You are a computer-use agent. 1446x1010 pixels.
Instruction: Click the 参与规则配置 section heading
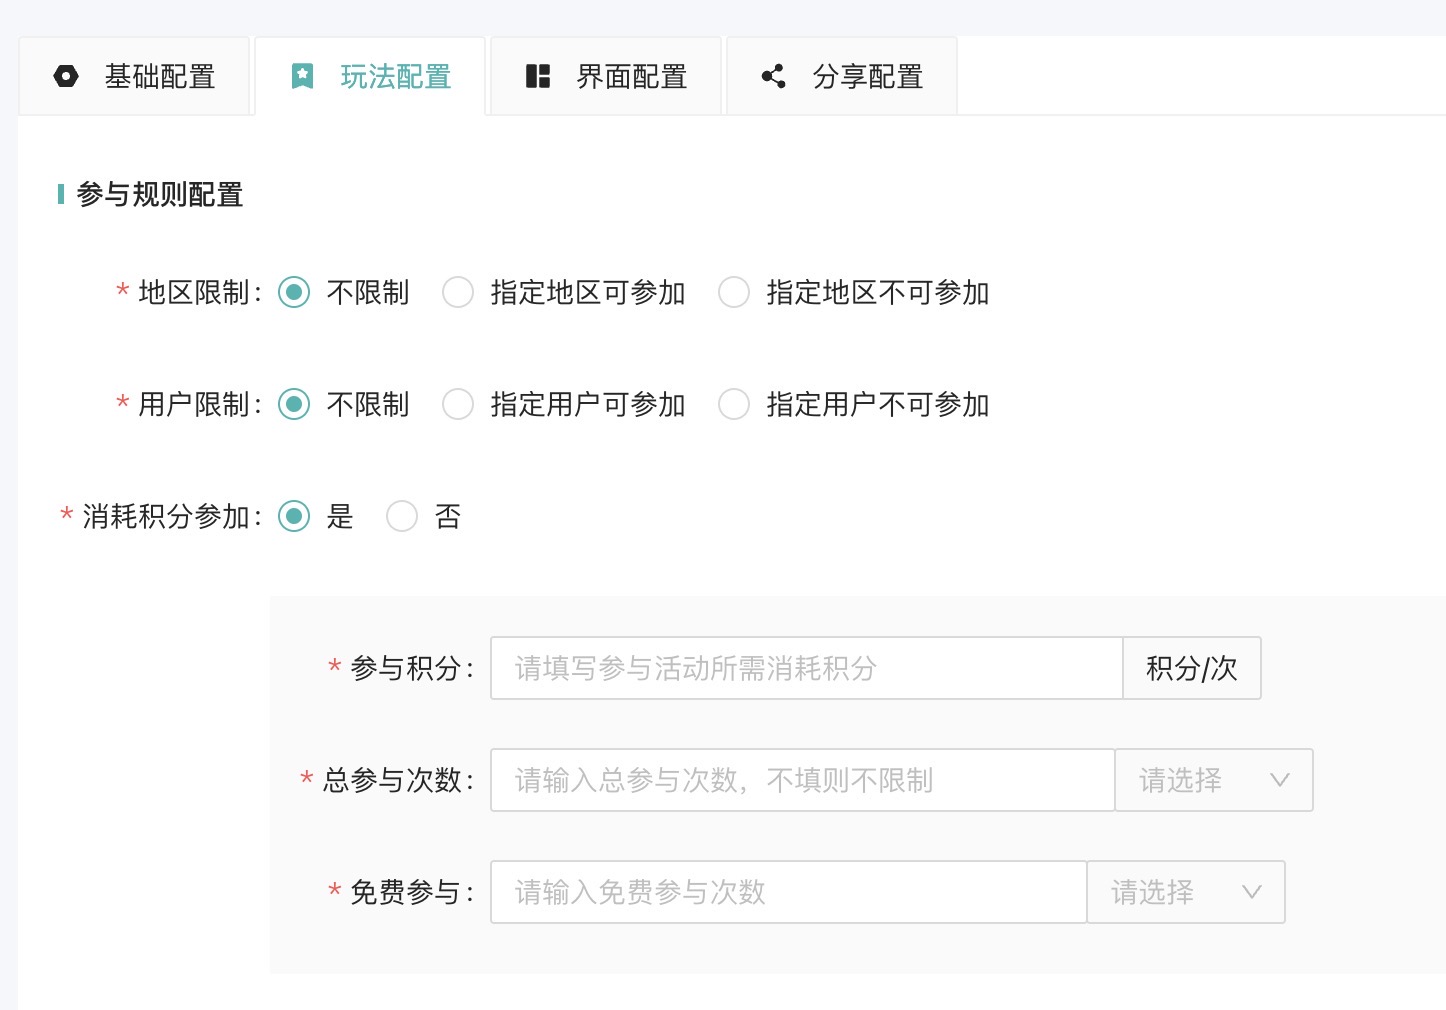click(x=160, y=195)
